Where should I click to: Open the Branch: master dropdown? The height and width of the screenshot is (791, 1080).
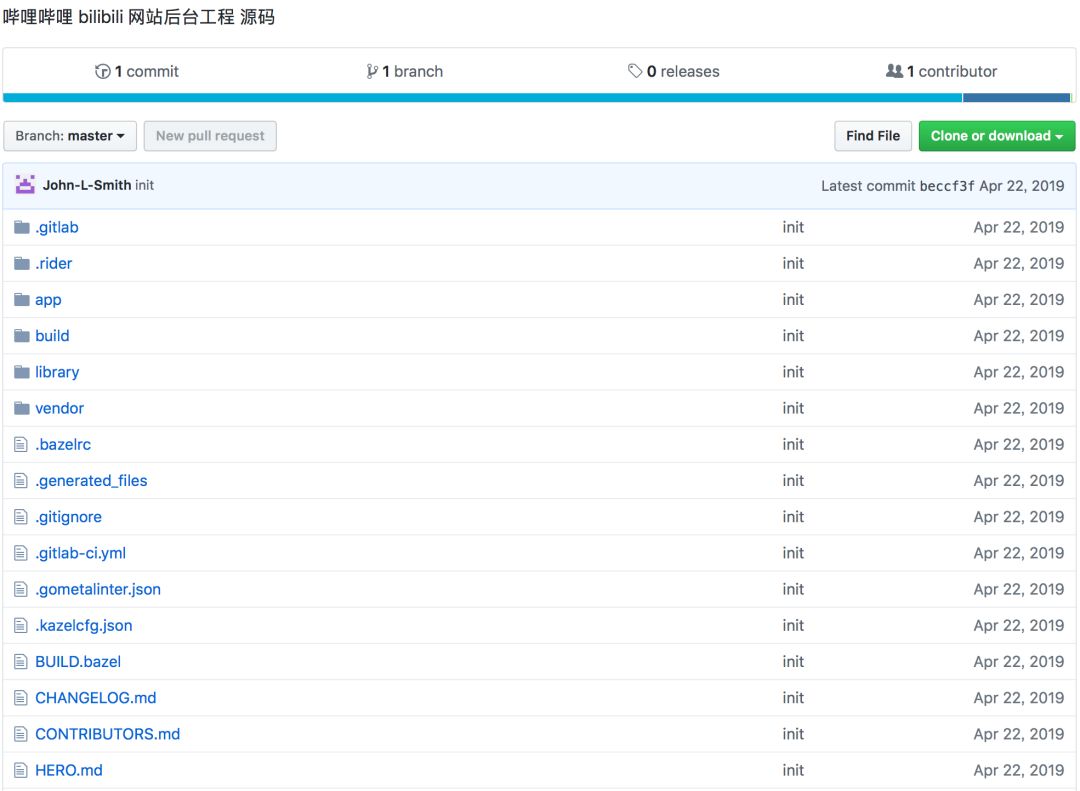pos(70,136)
